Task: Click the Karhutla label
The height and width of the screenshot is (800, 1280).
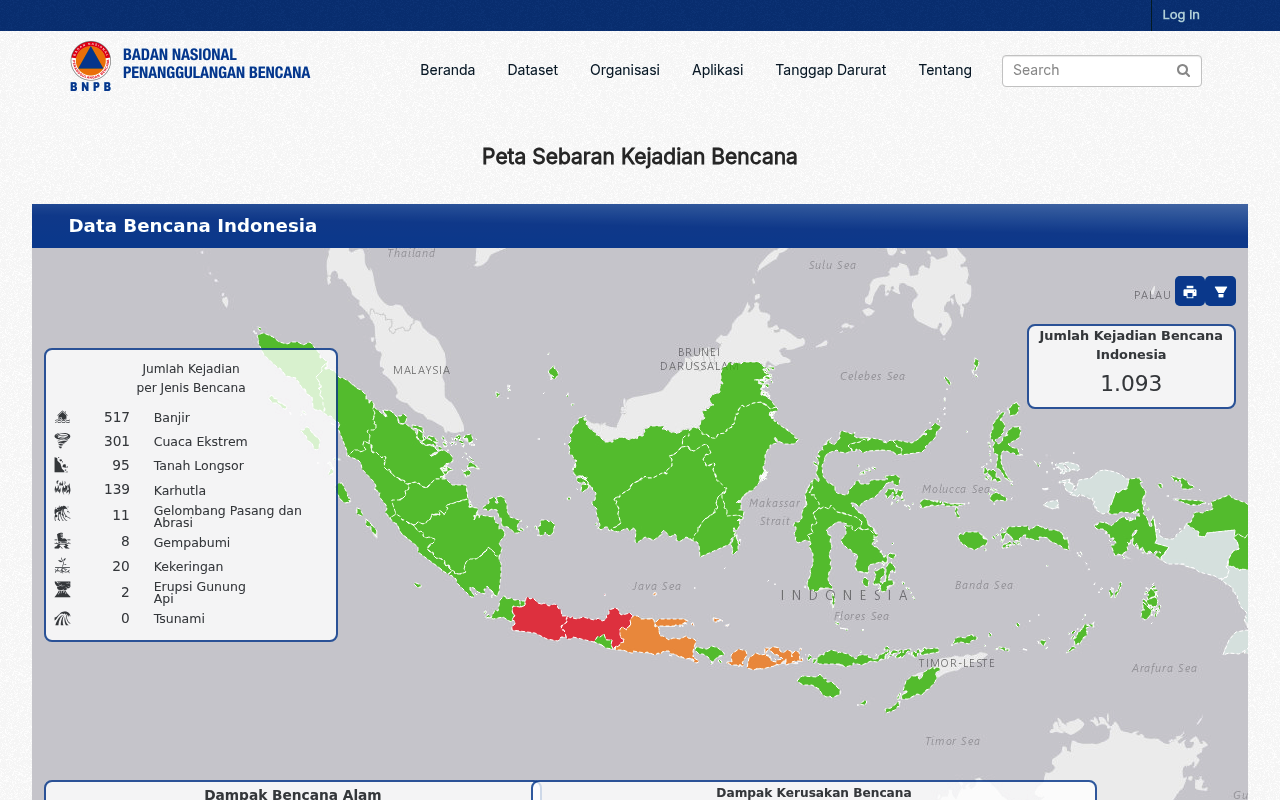Action: pos(180,491)
